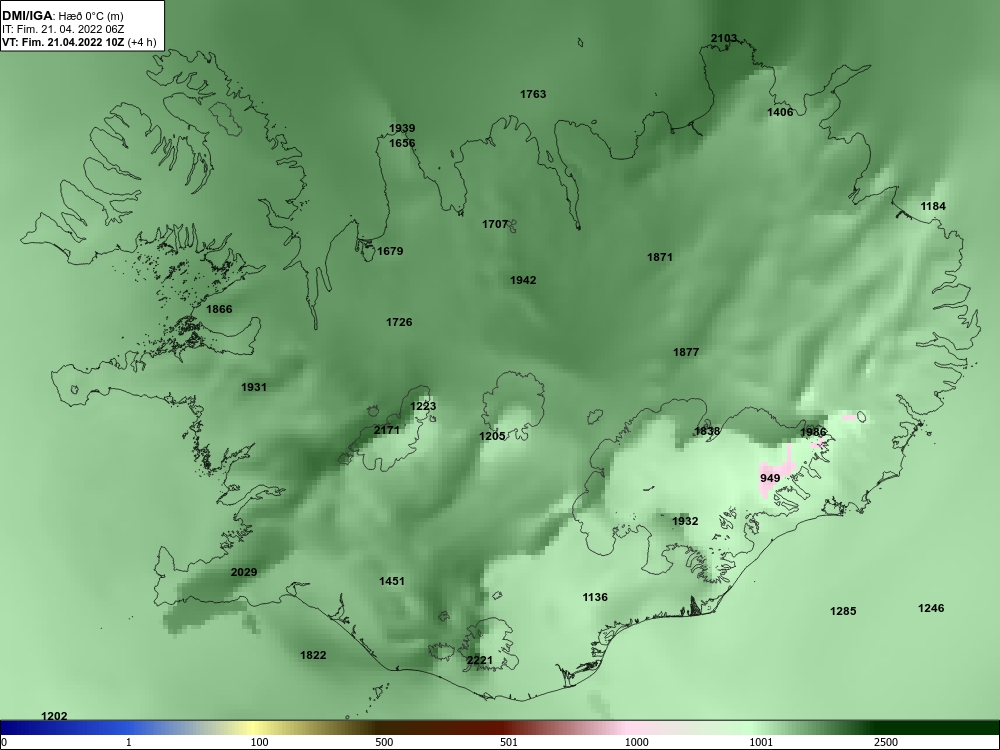Select the 1 tick on the color scale
The width and height of the screenshot is (1000, 750).
[129, 742]
